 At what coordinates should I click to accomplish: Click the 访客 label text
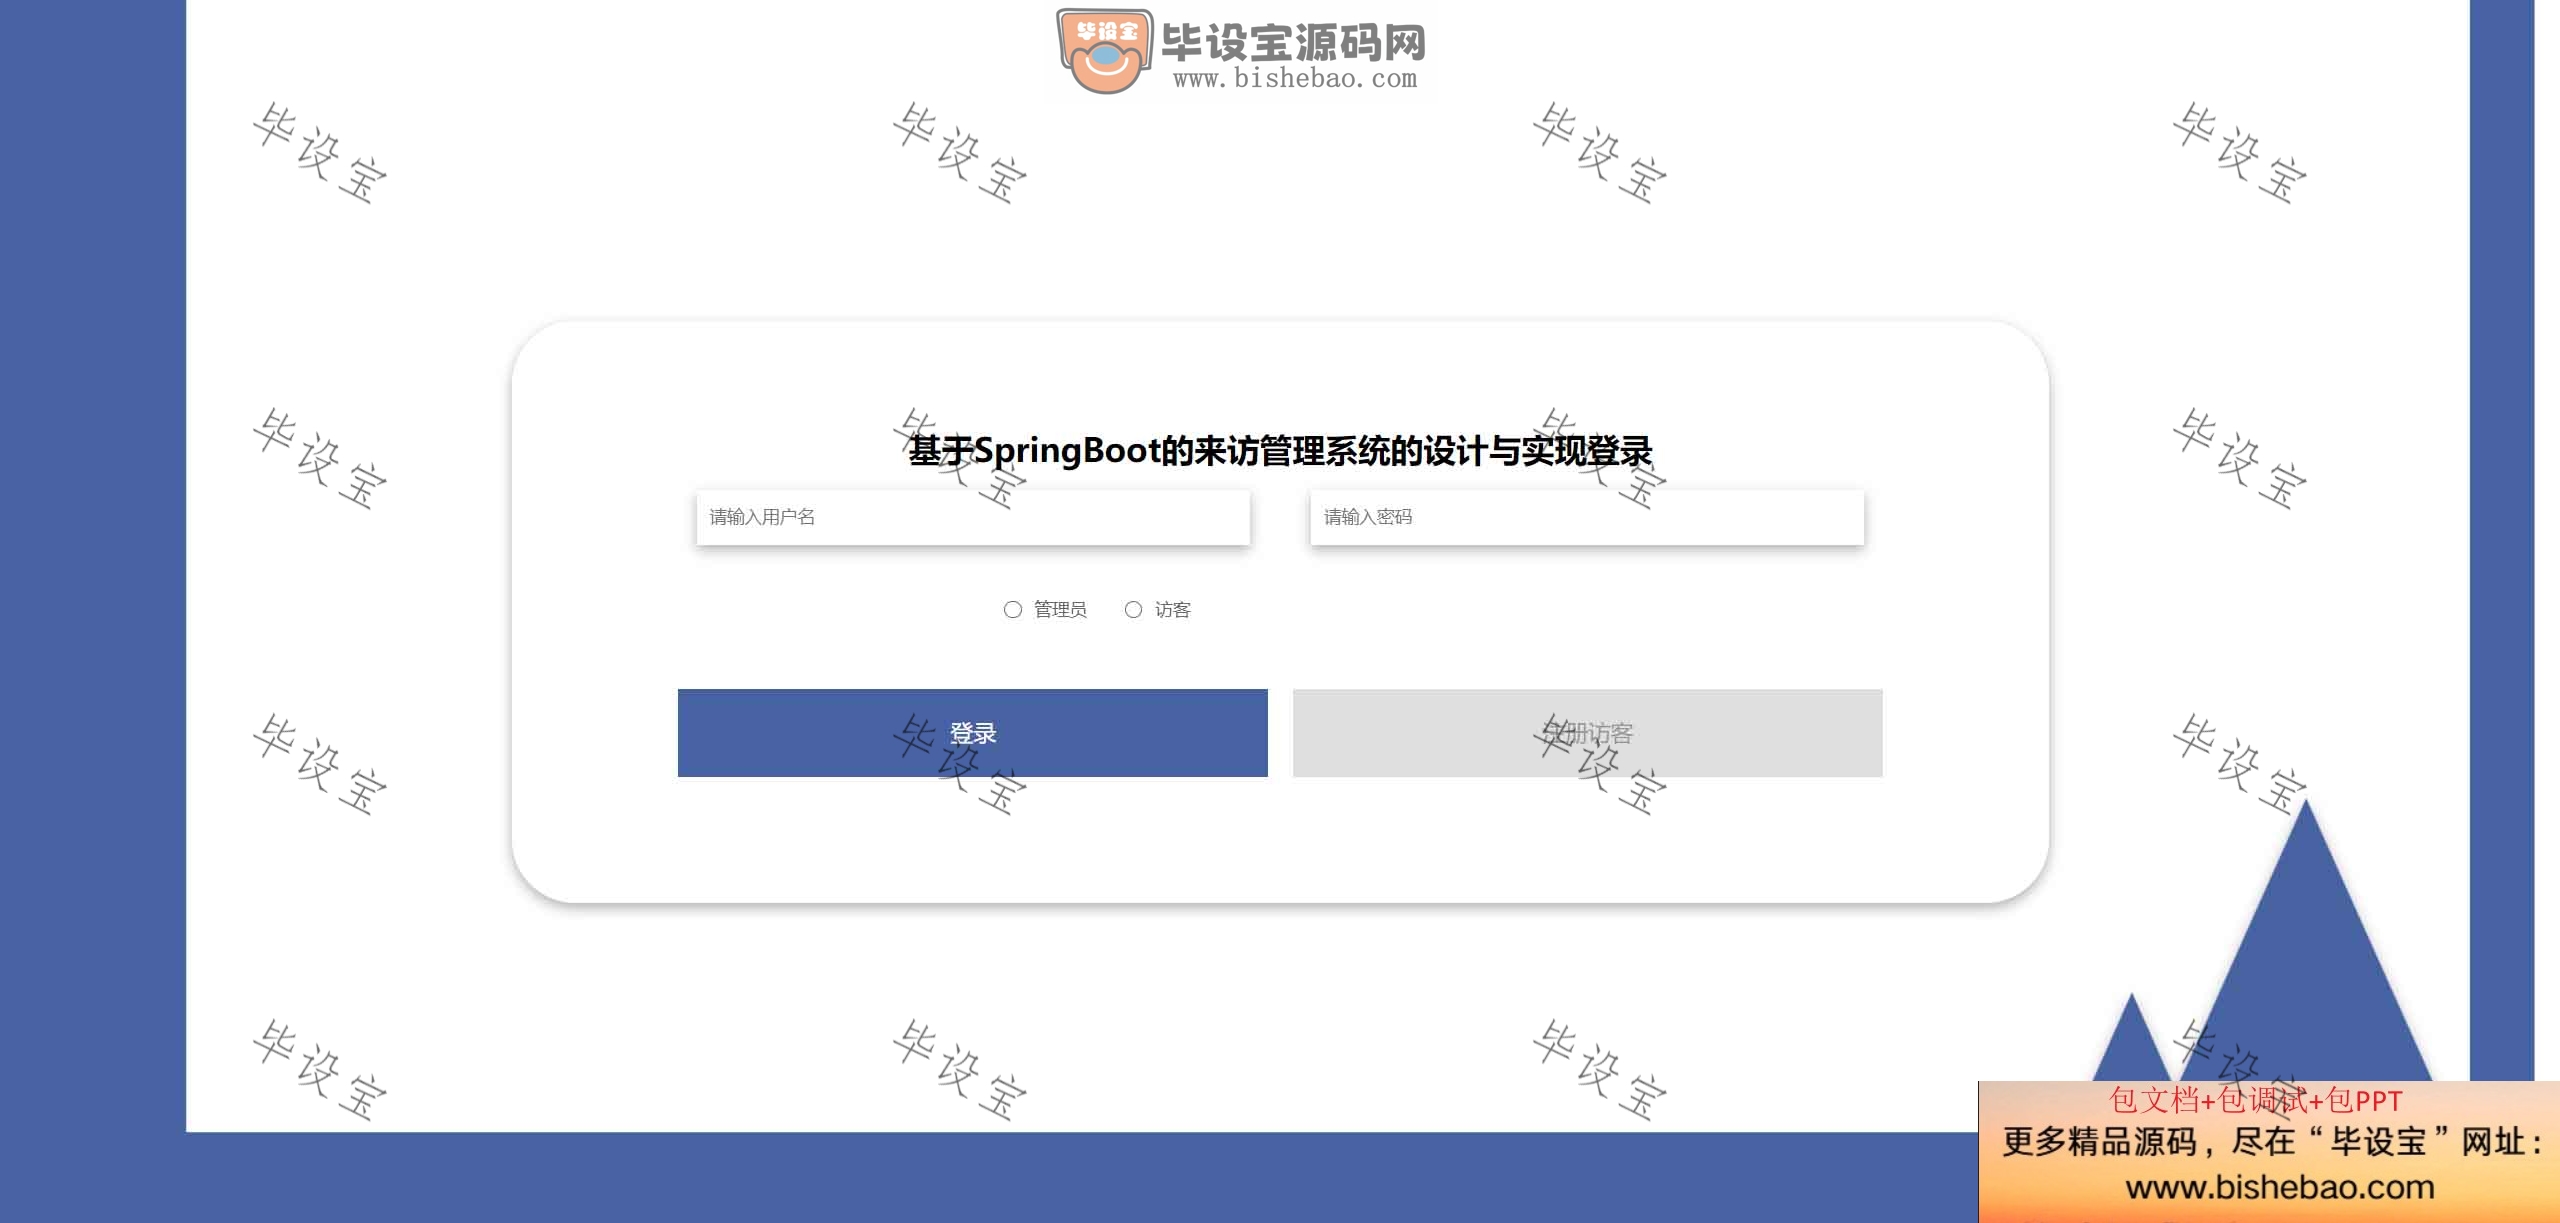1173,609
